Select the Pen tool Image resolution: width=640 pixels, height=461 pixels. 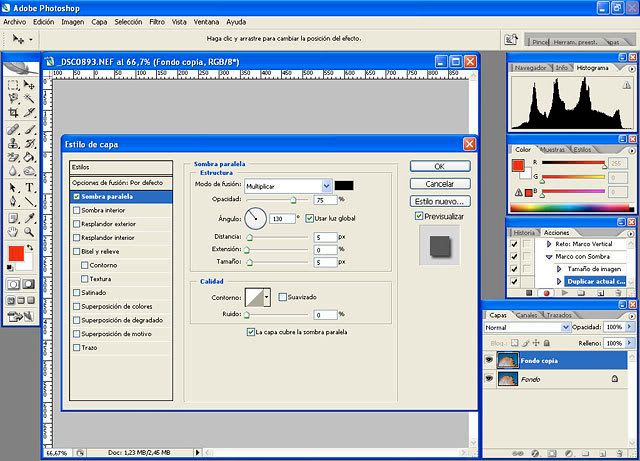point(13,201)
